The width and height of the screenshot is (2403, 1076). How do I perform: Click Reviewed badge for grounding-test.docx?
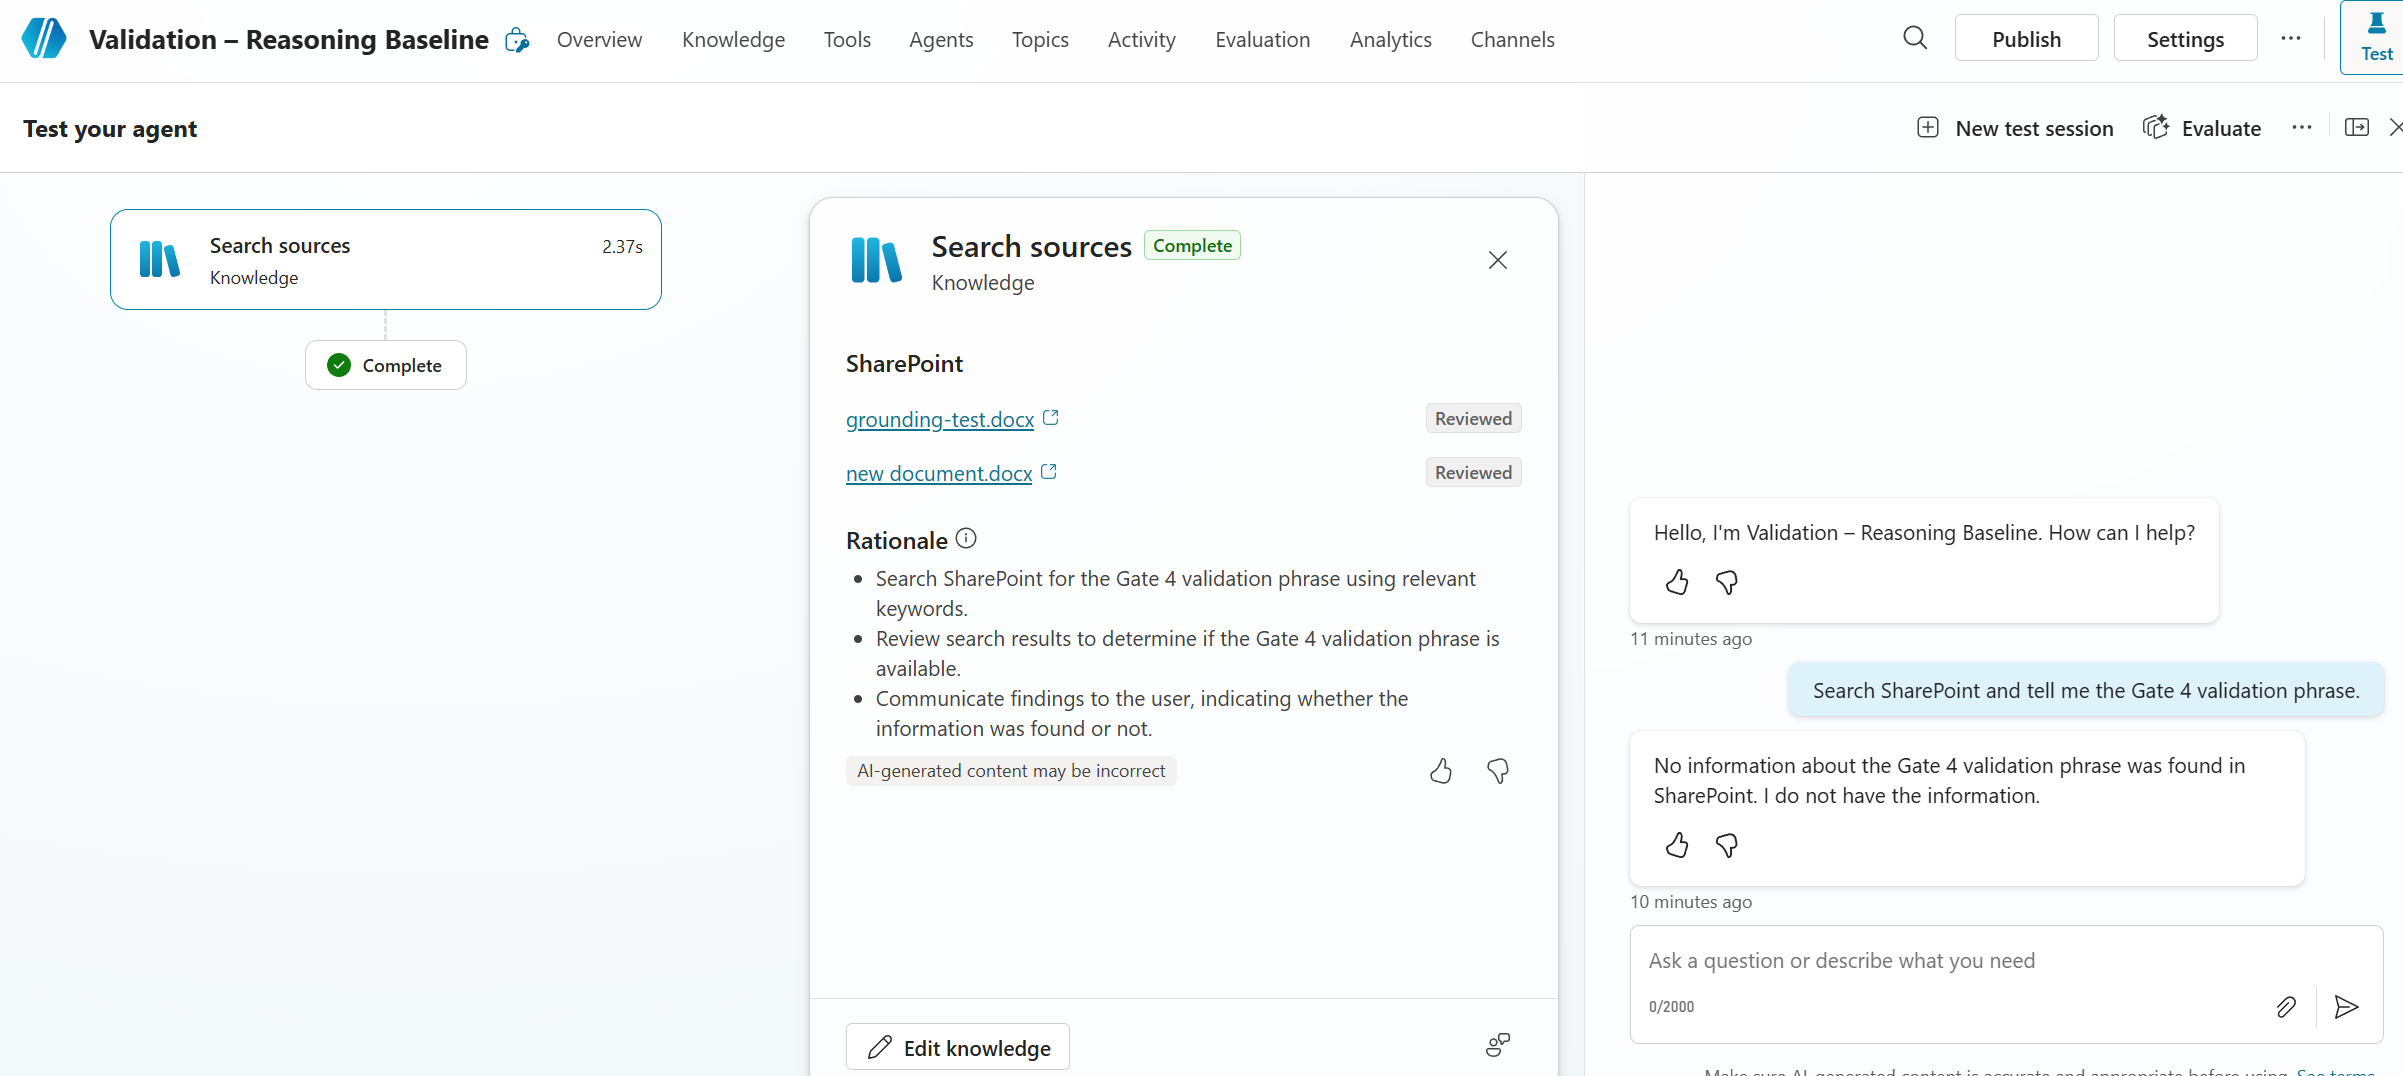coord(1473,418)
